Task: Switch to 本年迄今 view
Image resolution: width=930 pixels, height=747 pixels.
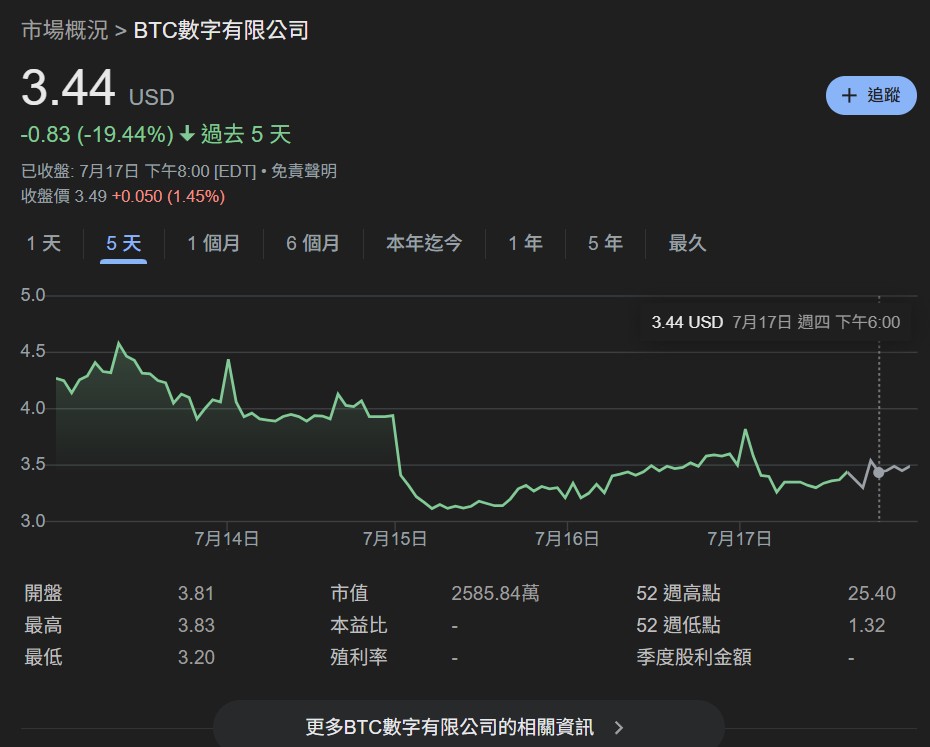Action: (x=424, y=242)
